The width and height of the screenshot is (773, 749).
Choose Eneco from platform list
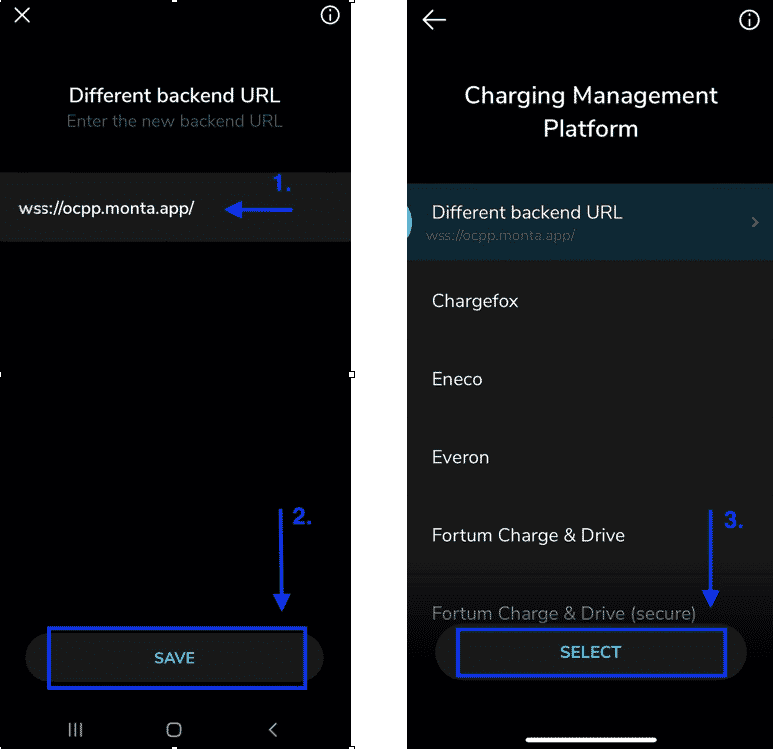coord(590,379)
